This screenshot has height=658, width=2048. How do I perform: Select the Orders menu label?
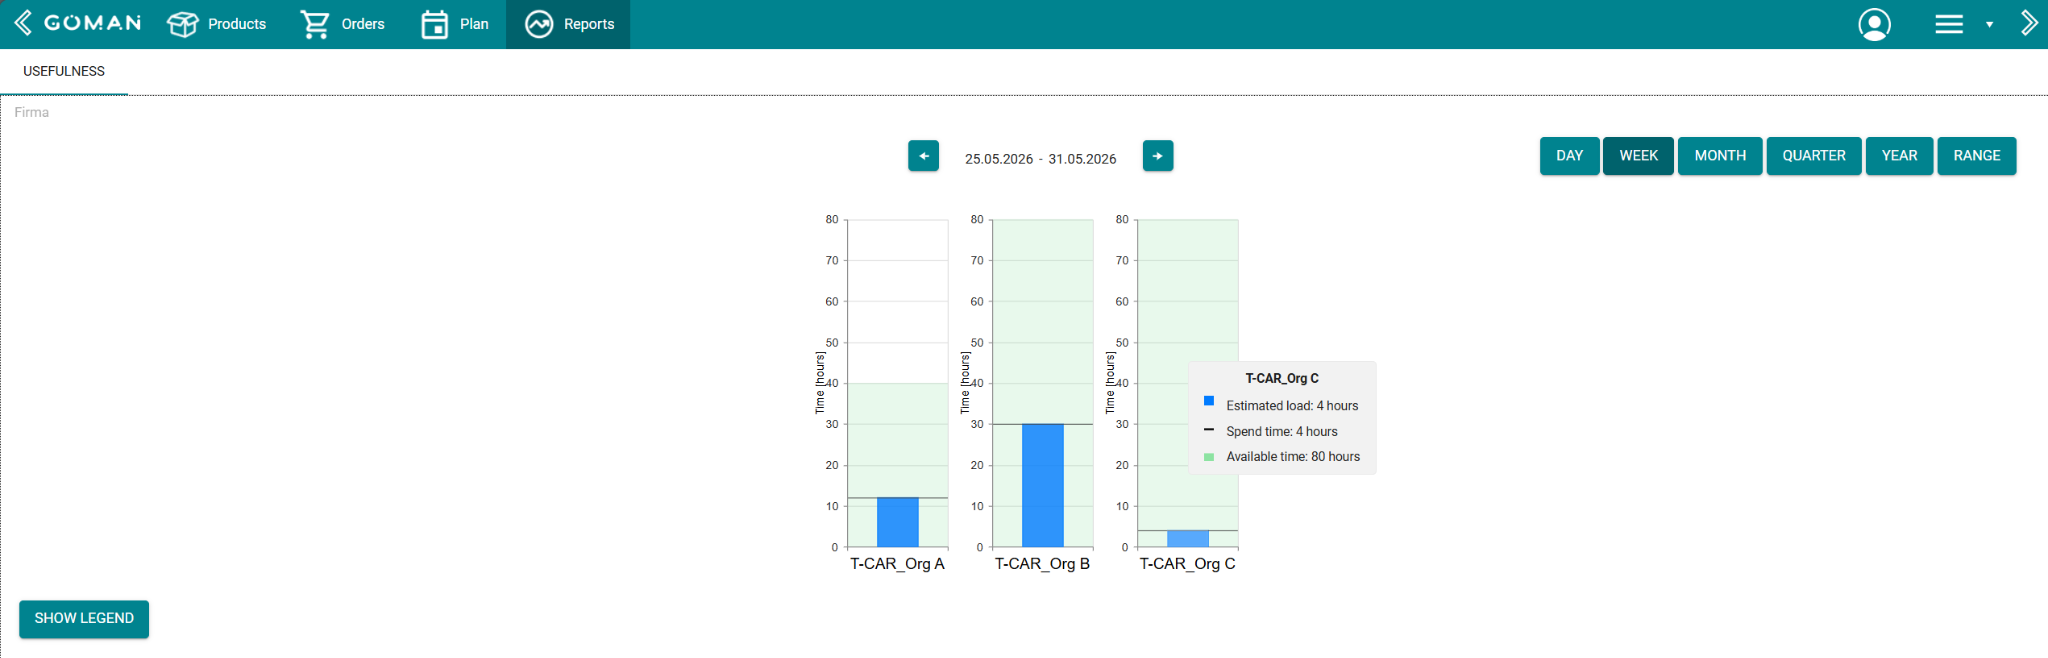363,24
